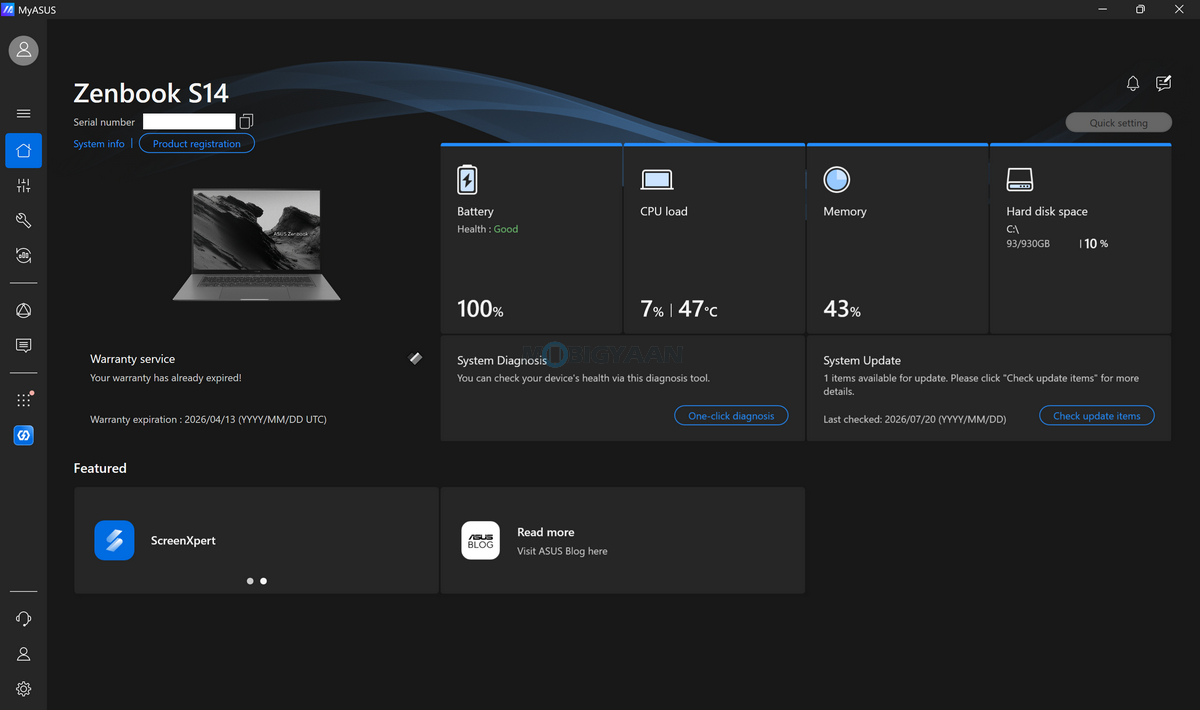Open the headset customer service icon
The image size is (1200, 710).
tap(24, 619)
